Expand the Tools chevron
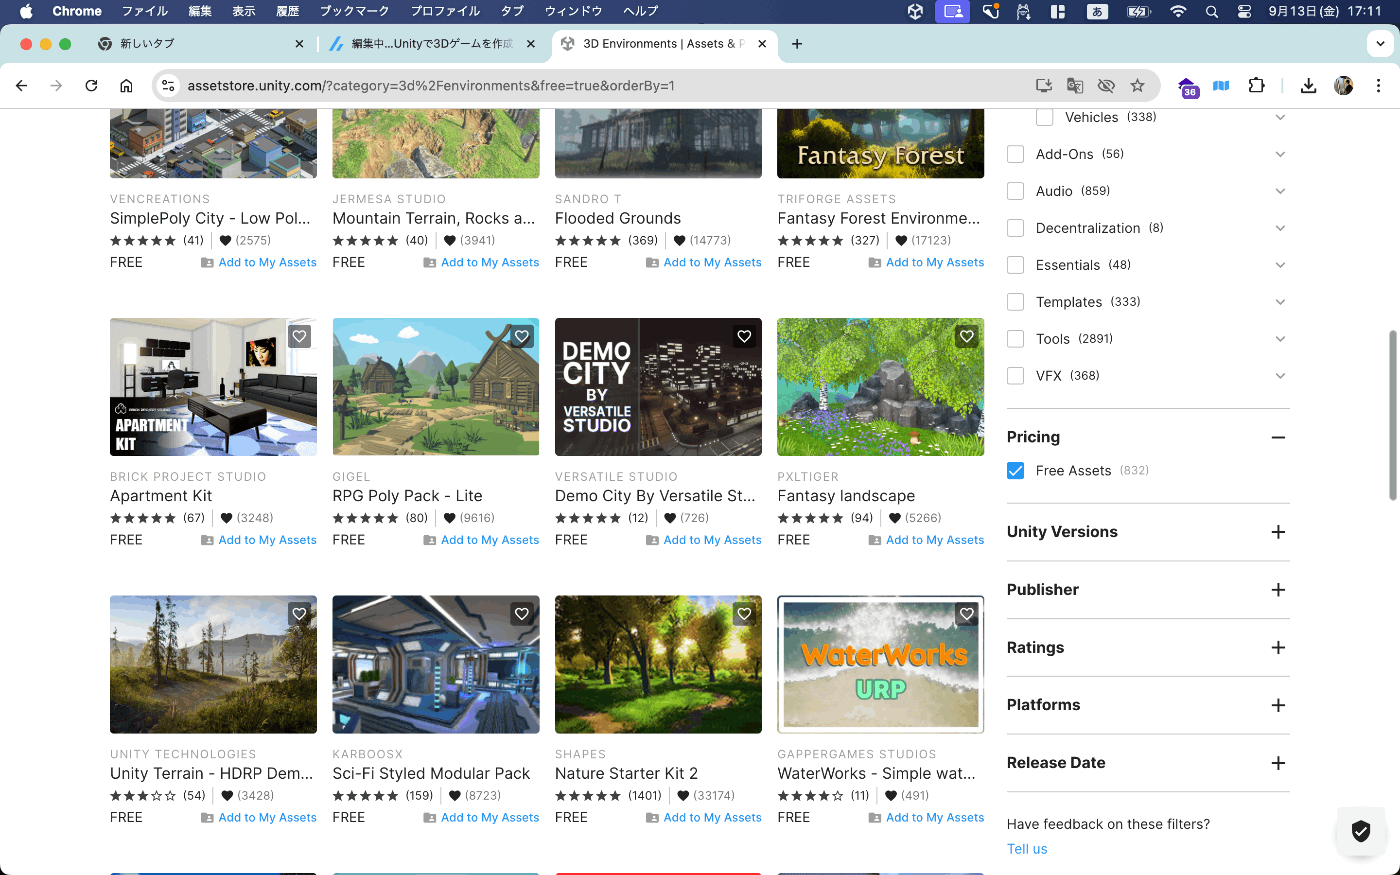 tap(1280, 339)
